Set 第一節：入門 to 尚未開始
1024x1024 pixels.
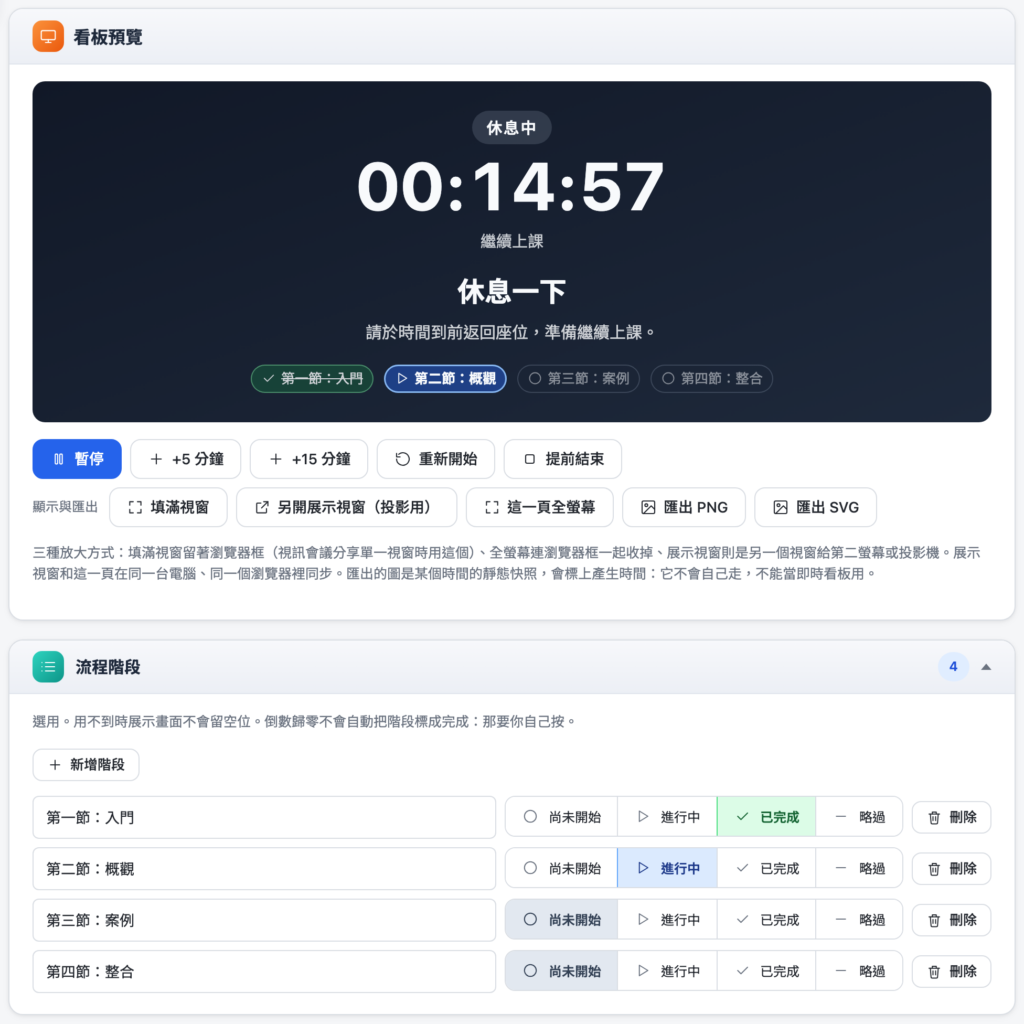click(562, 817)
